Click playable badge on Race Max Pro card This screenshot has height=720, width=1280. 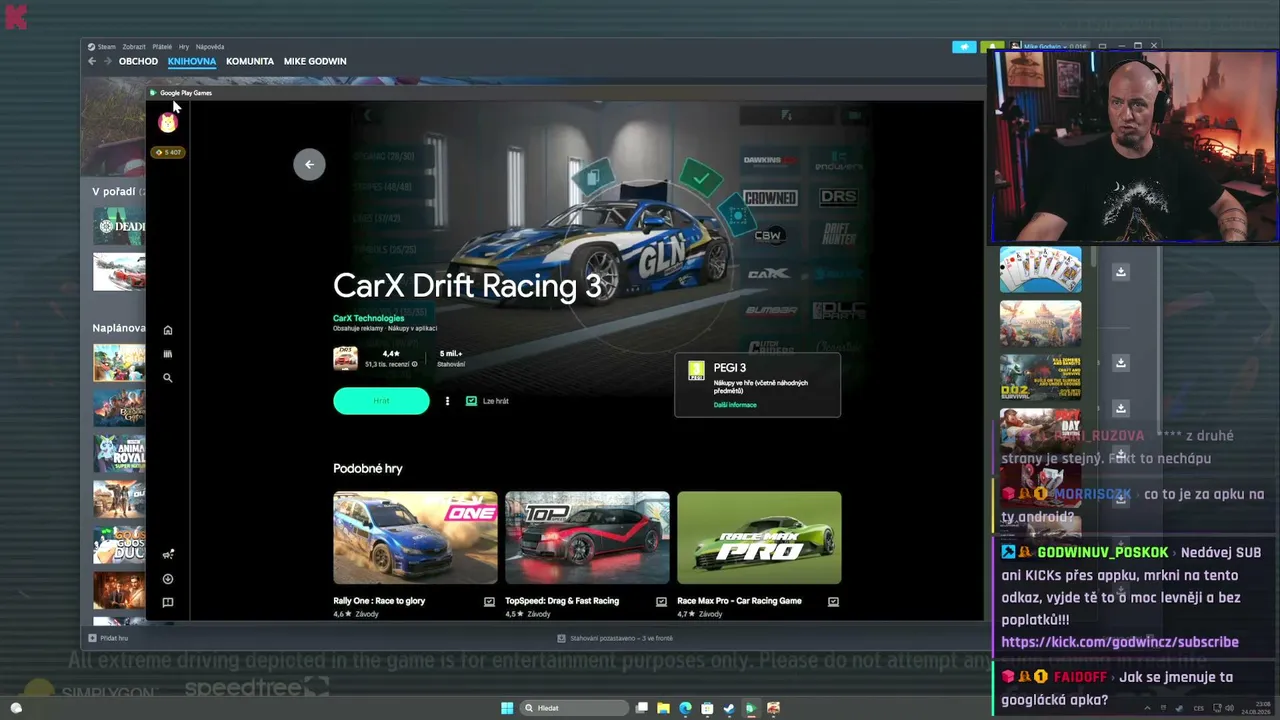point(833,602)
